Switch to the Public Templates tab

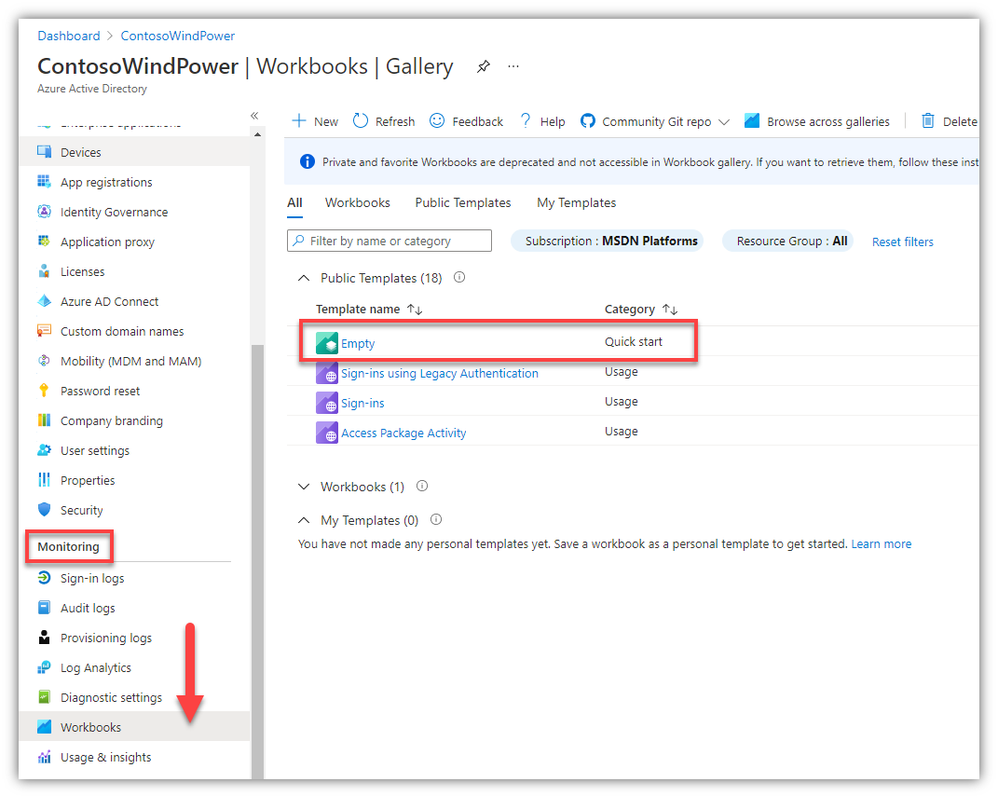pos(463,203)
